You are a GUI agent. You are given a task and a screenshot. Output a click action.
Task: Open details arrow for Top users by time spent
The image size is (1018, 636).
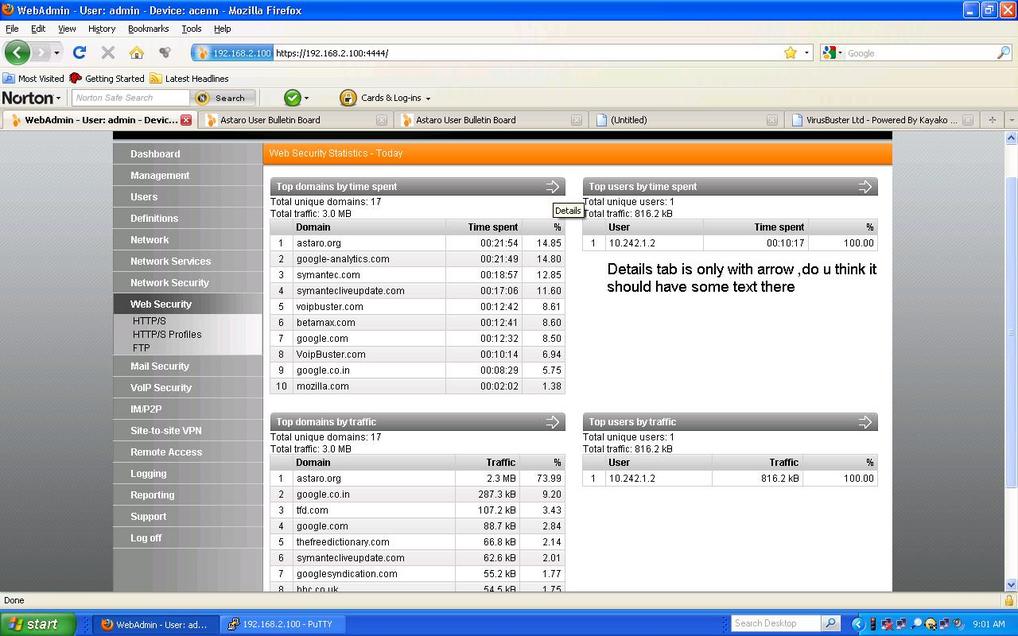[x=865, y=187]
